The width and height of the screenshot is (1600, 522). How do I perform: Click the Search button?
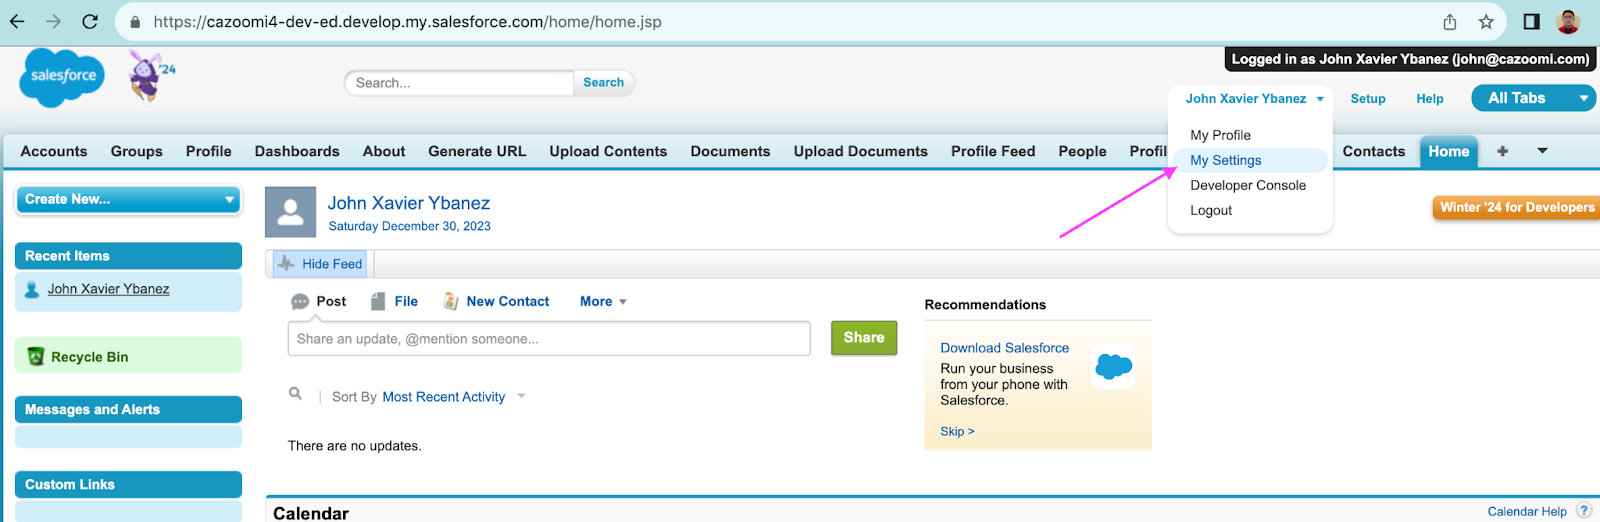pos(603,83)
